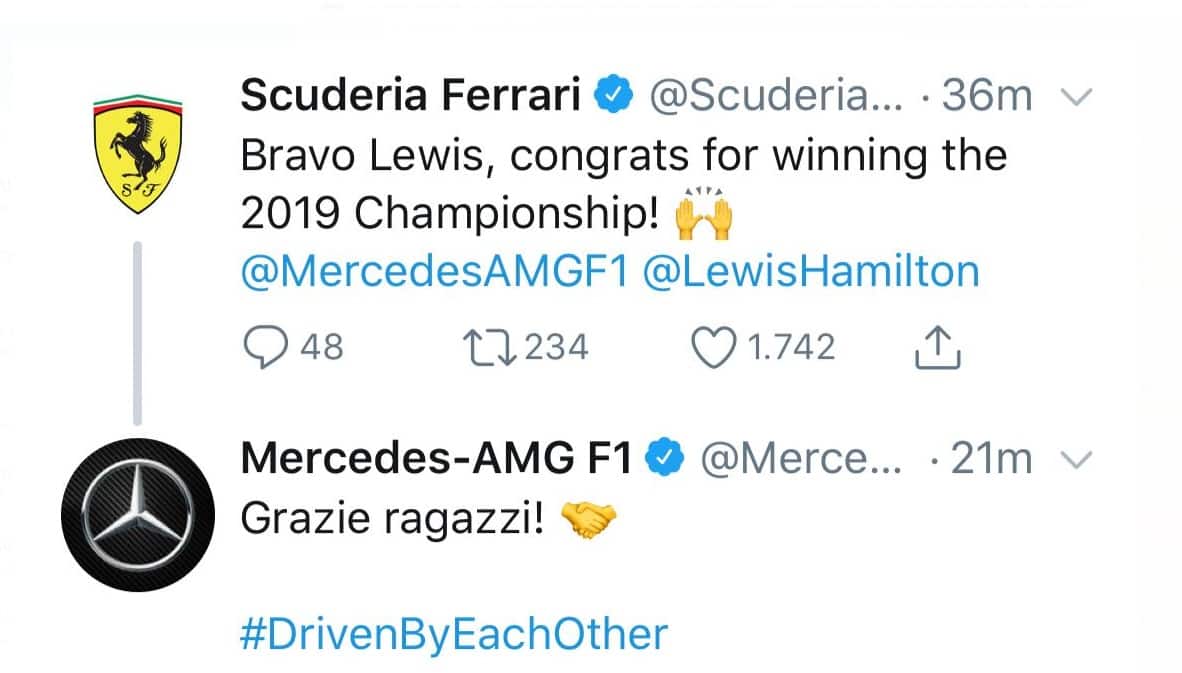Click the reply speech bubble icon
The image size is (1182, 673).
(x=265, y=346)
